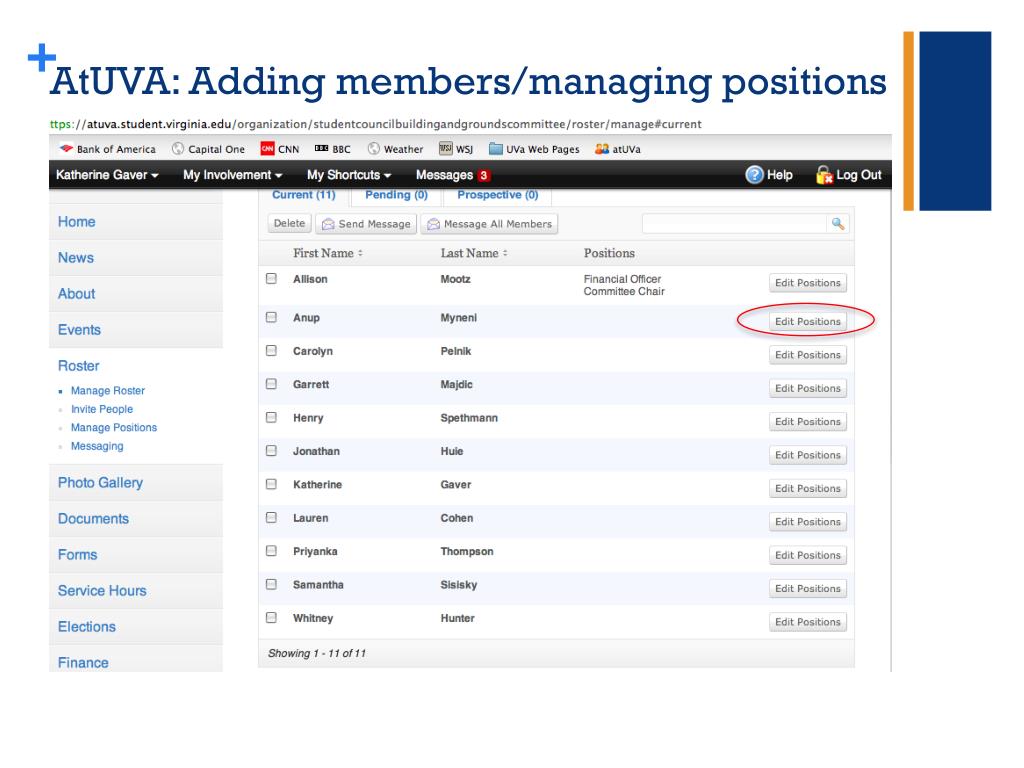1024x768 pixels.
Task: Edit Positions for Henry Spethmann
Action: coord(808,421)
